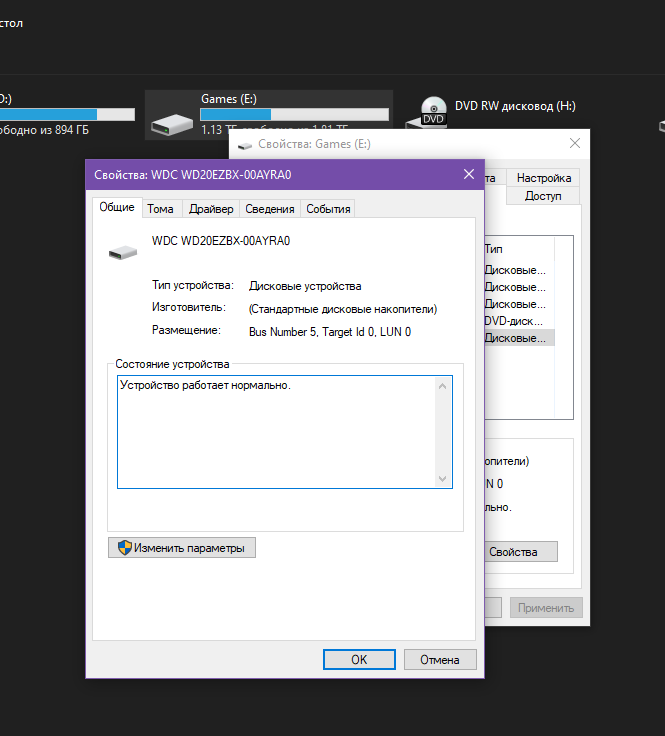Screen dimensions: 665x736
Task: Select the first Дисковые... row in the list
Action: [x=519, y=270]
